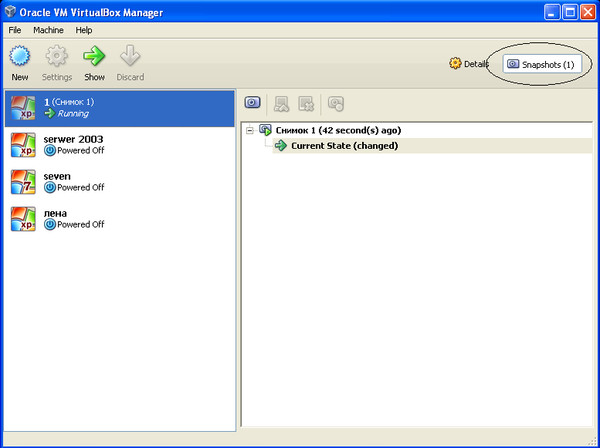Switch to the Snapshots (1) tab

pos(542,64)
